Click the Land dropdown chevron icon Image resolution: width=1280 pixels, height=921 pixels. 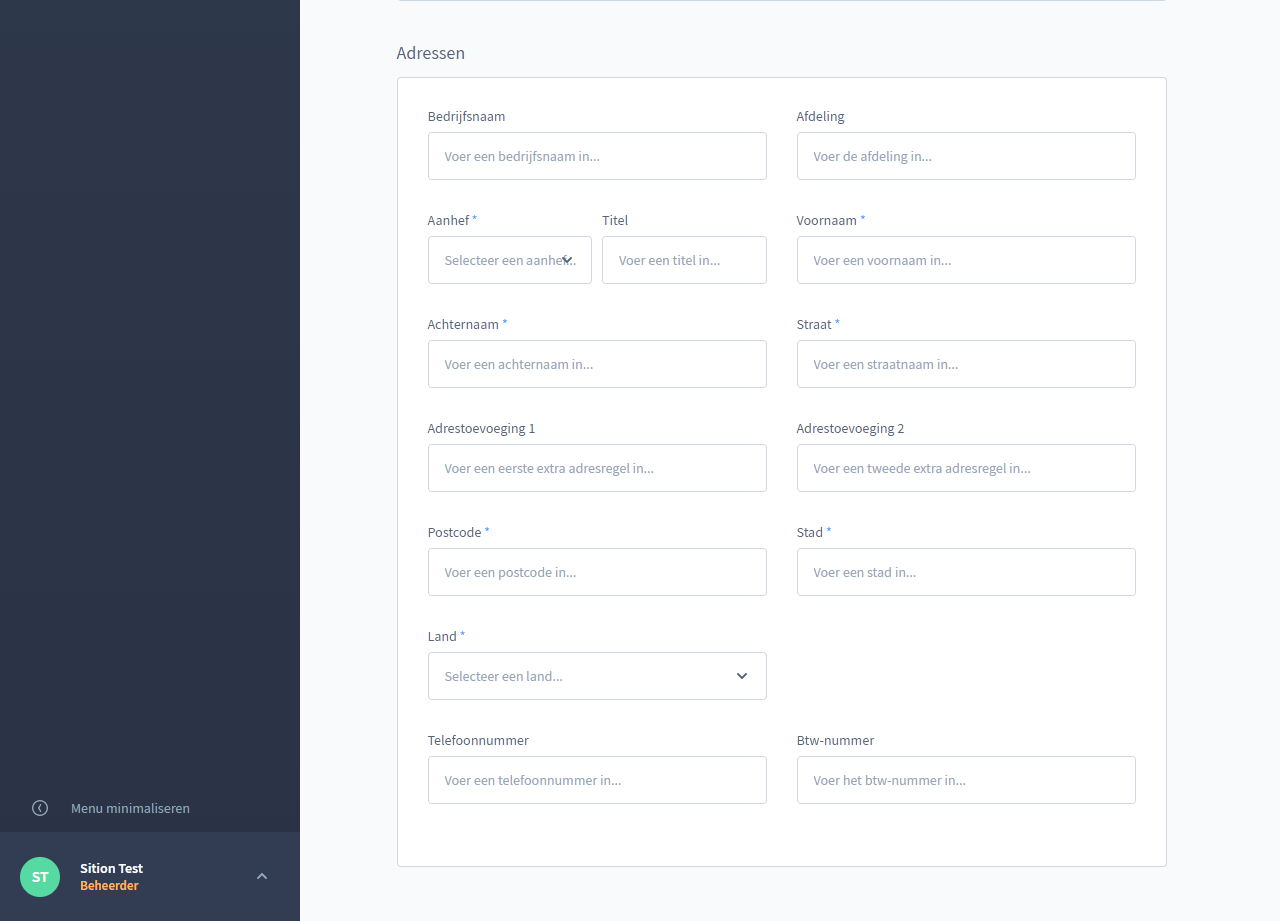[741, 676]
